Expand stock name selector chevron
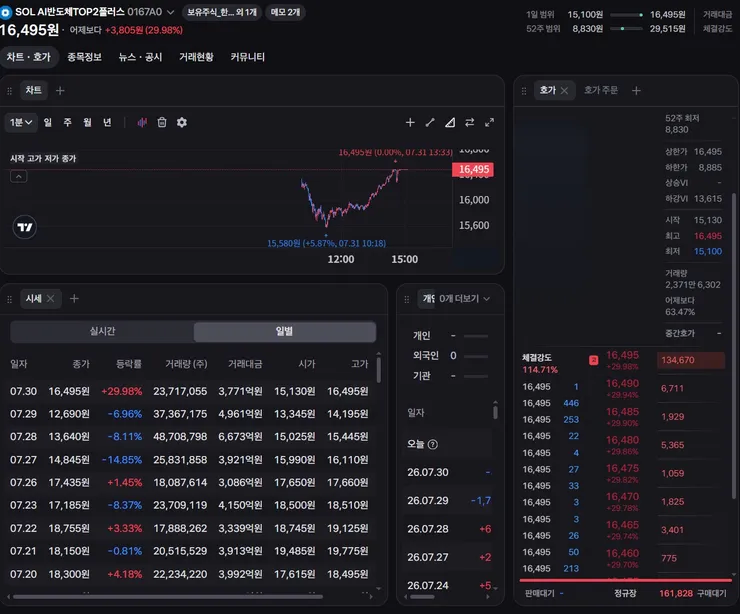This screenshot has width=740, height=614. (171, 12)
